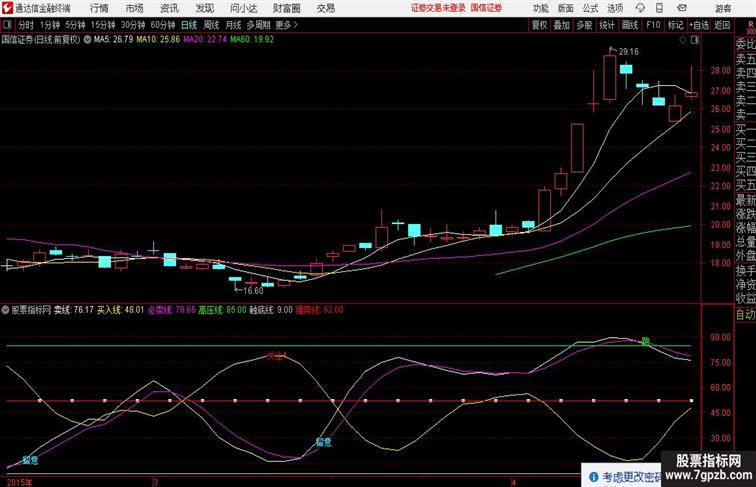Click the 标记 mark toolbar button

(675, 25)
